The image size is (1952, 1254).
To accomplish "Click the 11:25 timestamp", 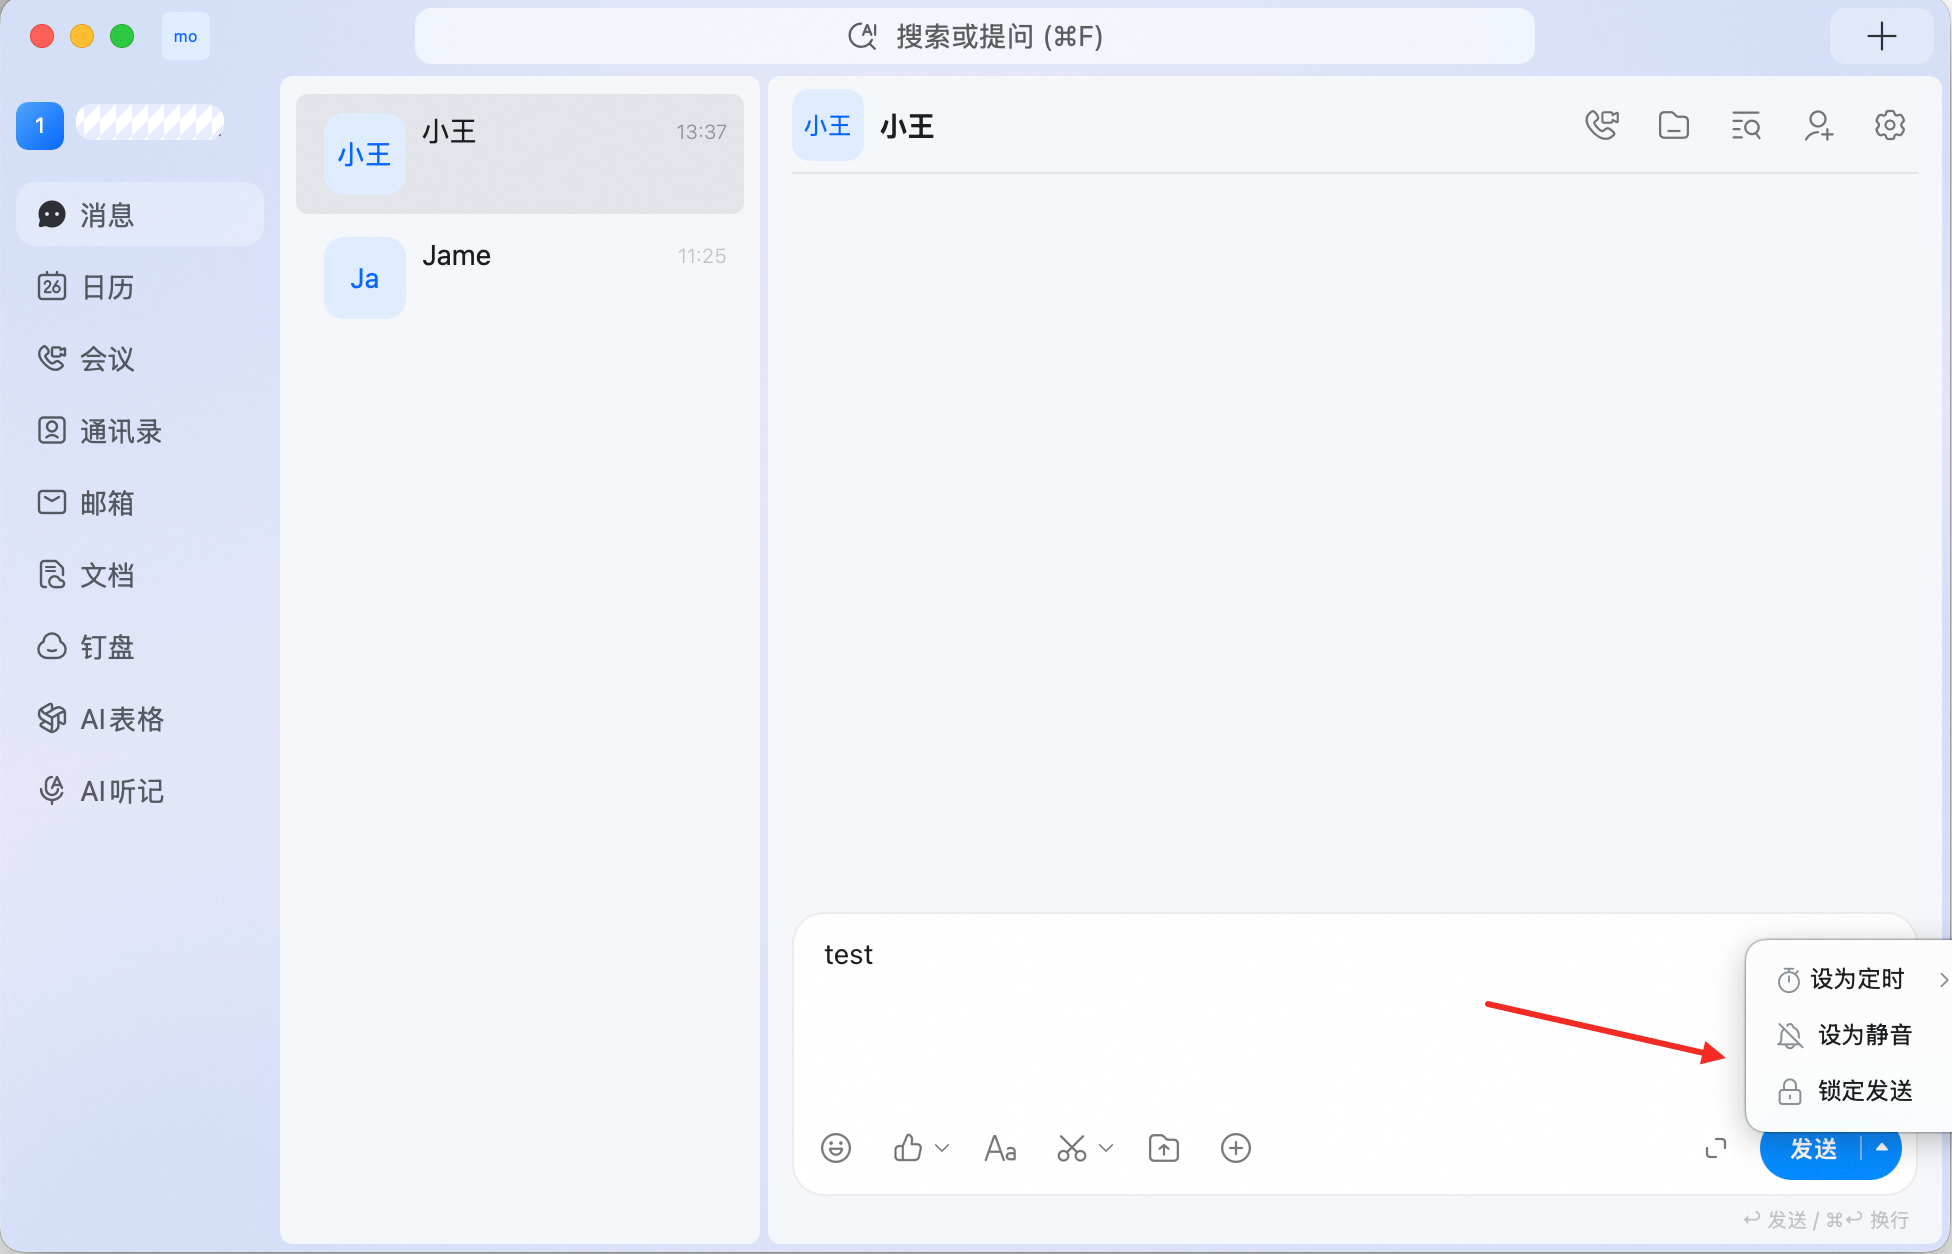I will tap(702, 256).
